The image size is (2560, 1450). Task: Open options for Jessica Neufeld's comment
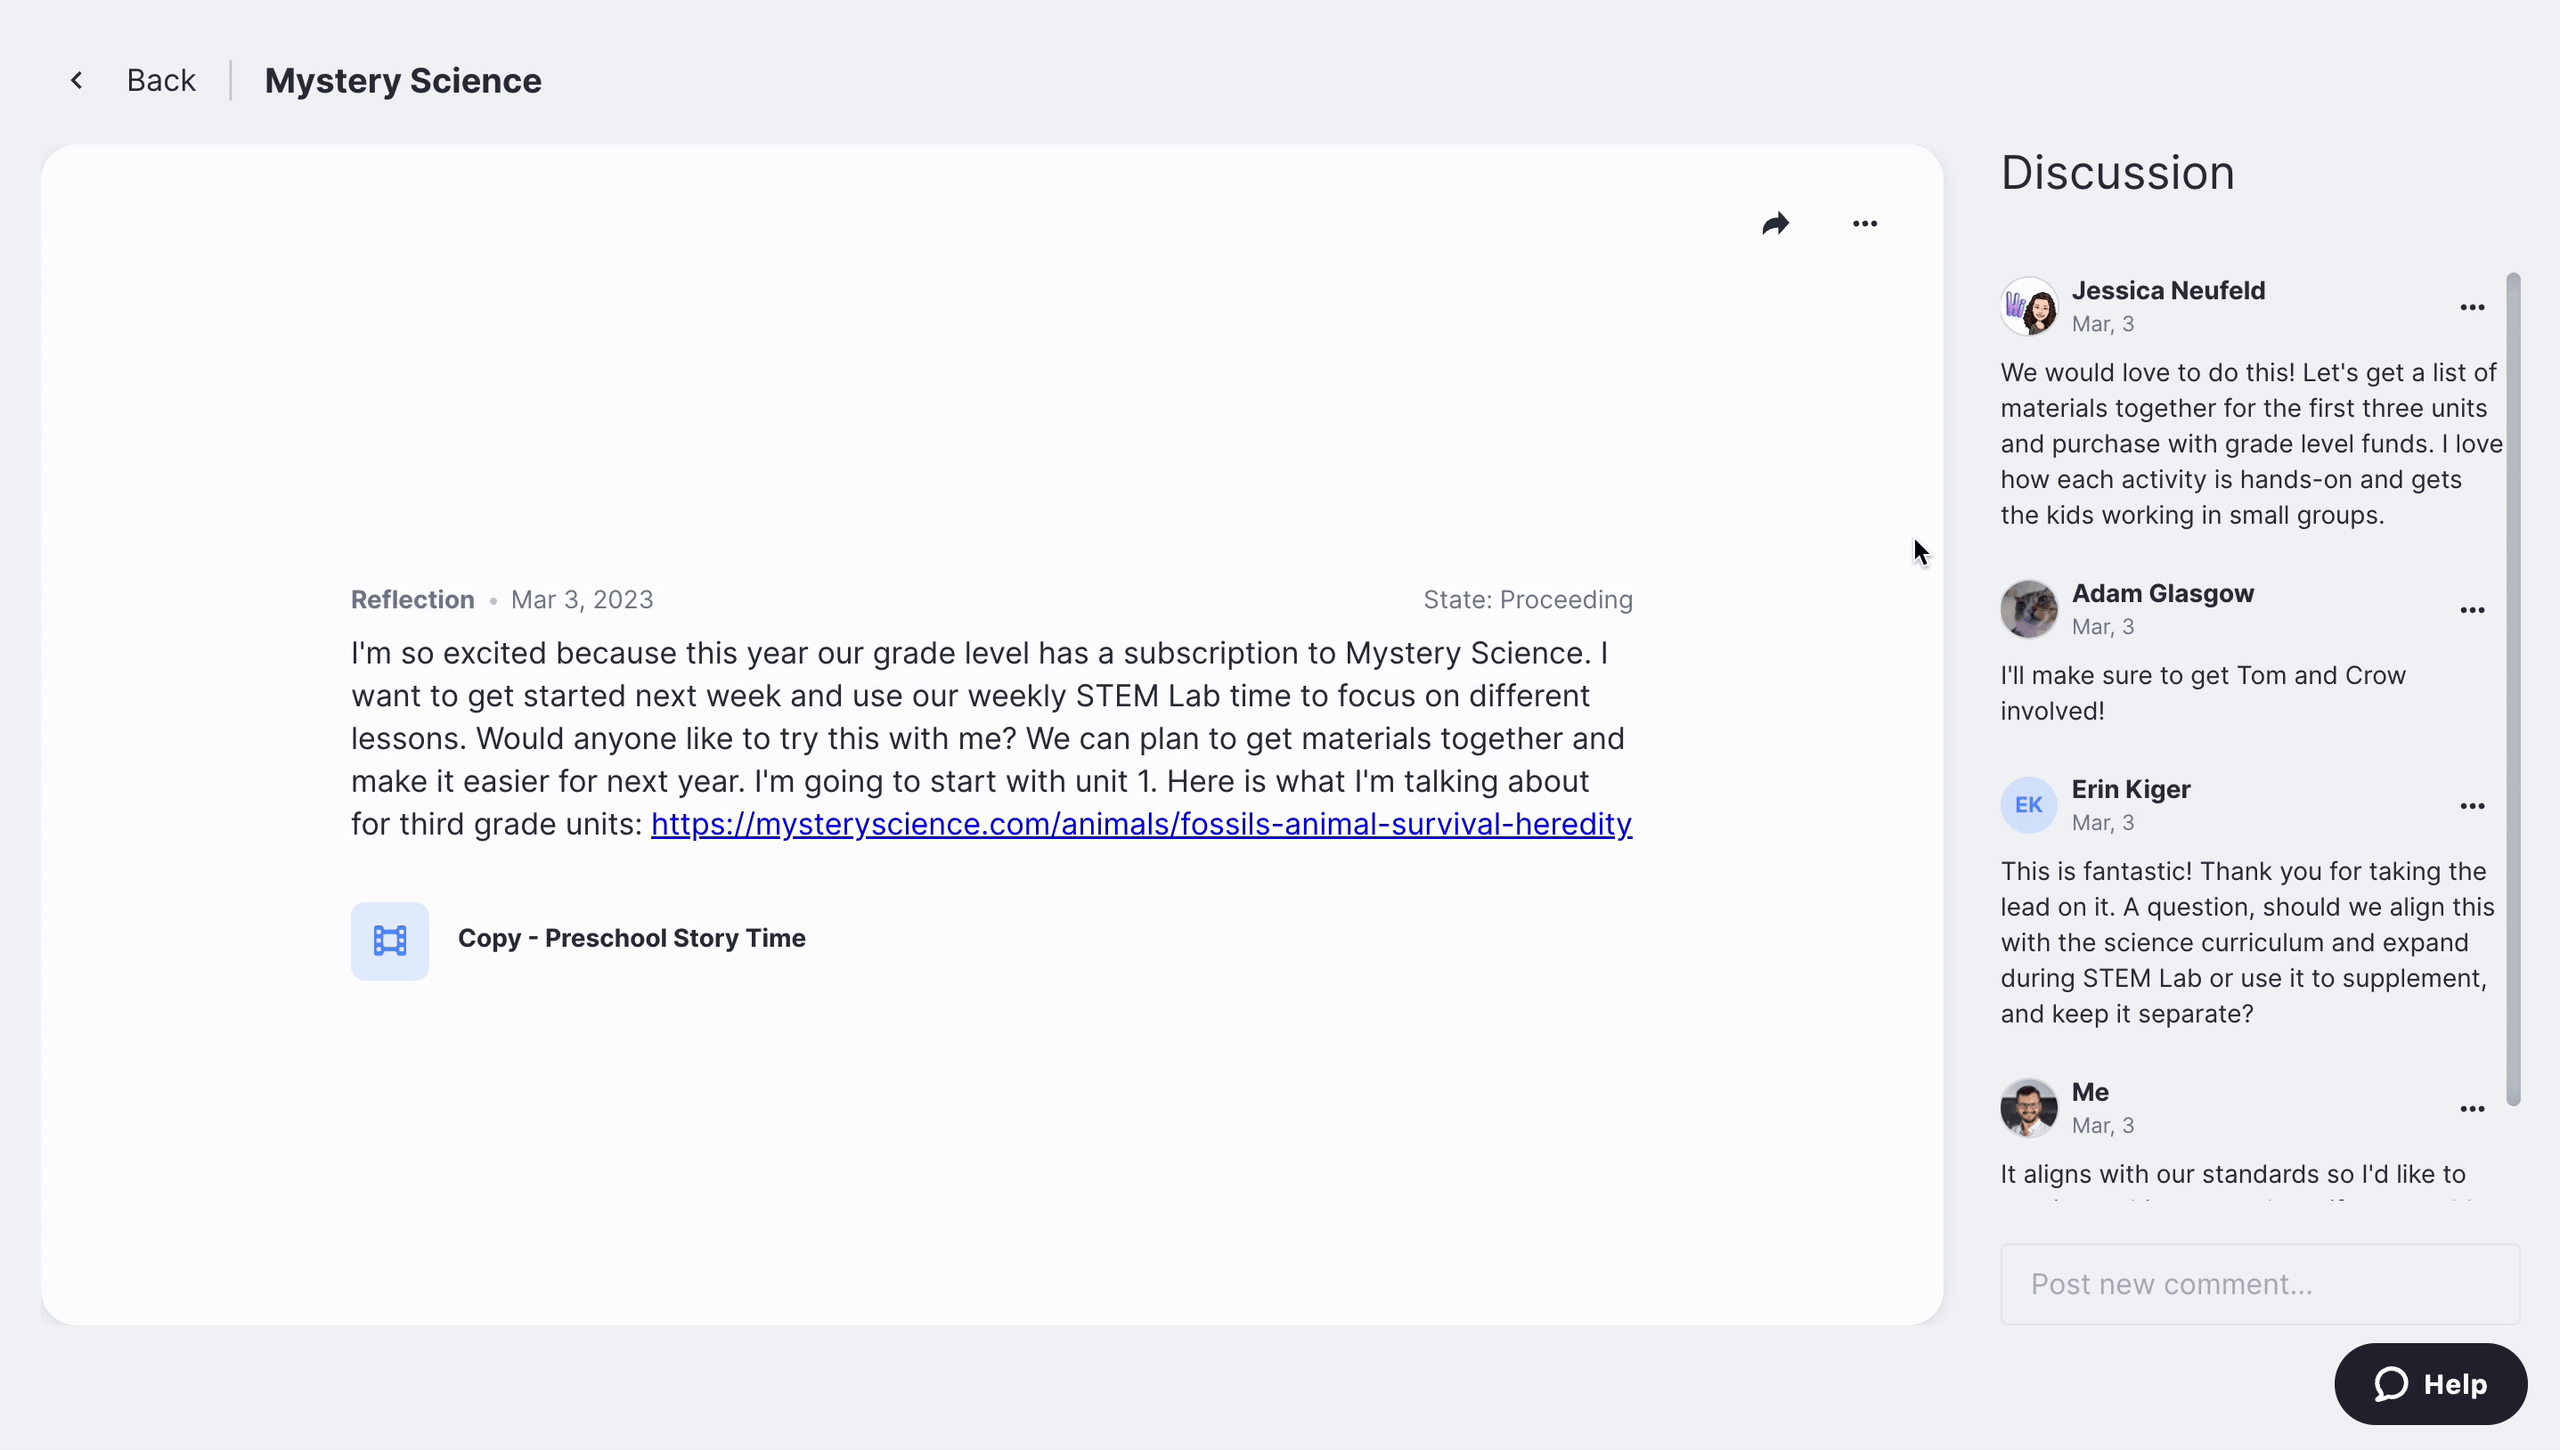(2472, 307)
